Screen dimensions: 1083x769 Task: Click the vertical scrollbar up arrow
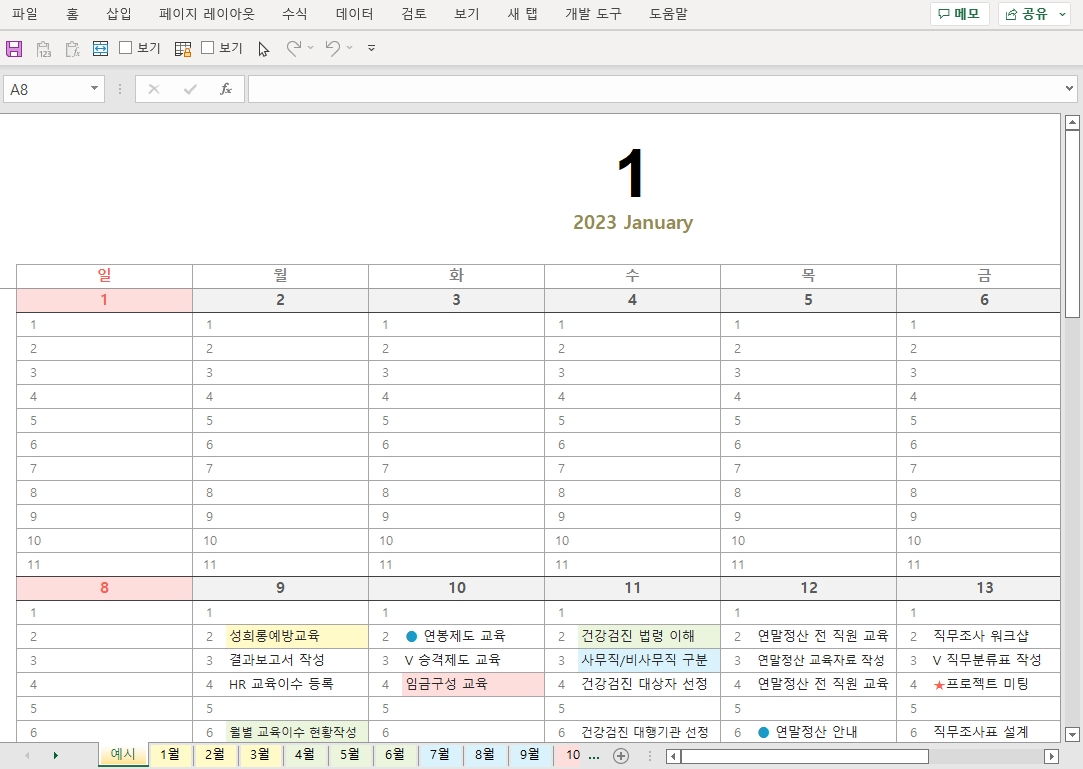tap(1072, 122)
